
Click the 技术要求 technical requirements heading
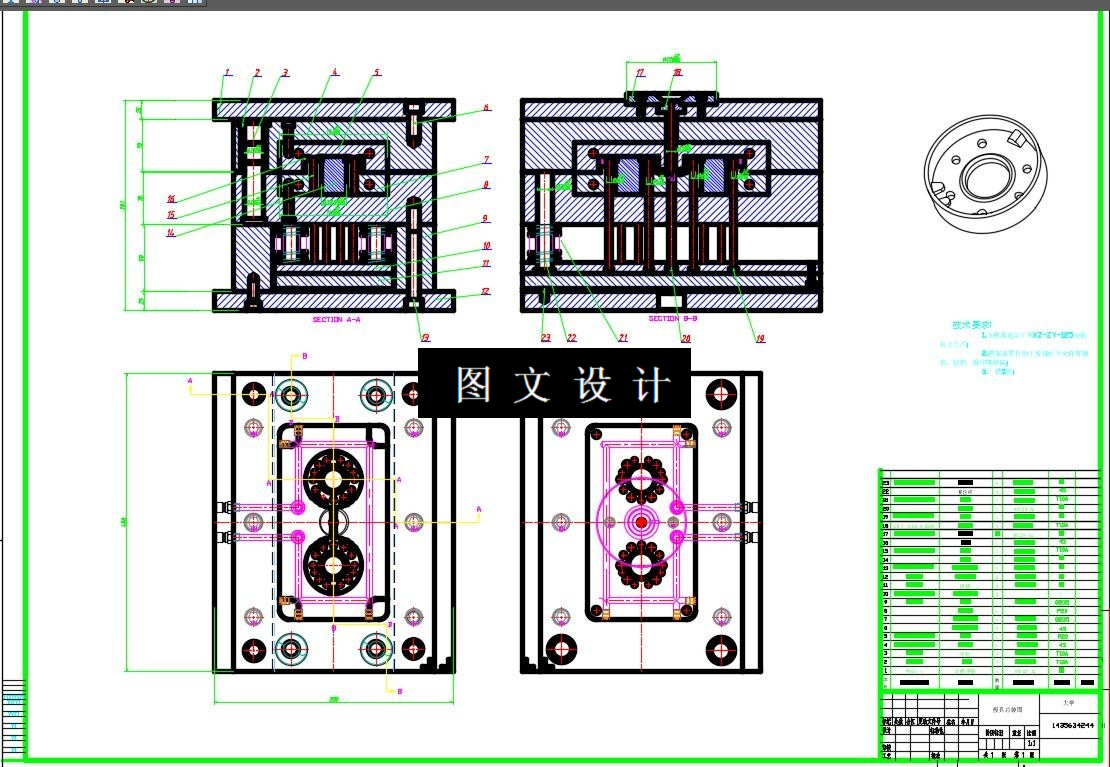[x=971, y=325]
